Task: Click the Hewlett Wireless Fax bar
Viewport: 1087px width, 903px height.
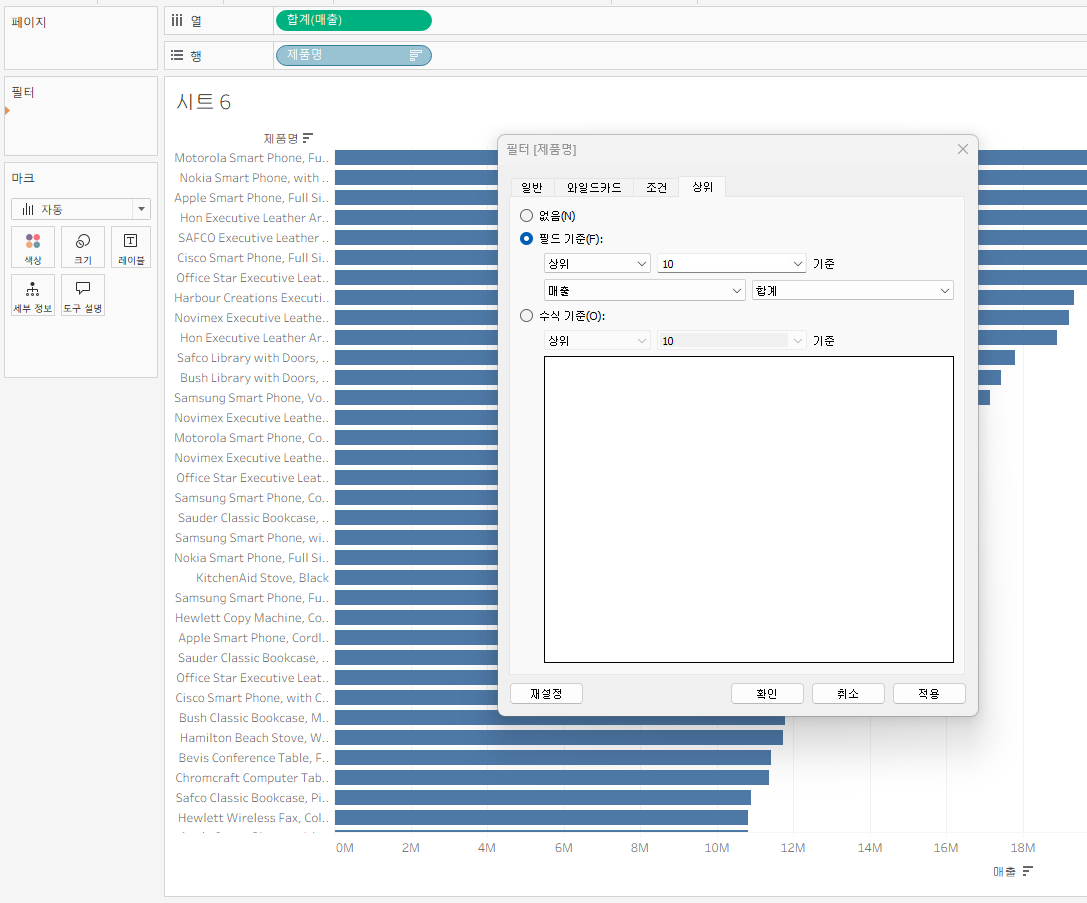Action: pyautogui.click(x=541, y=818)
